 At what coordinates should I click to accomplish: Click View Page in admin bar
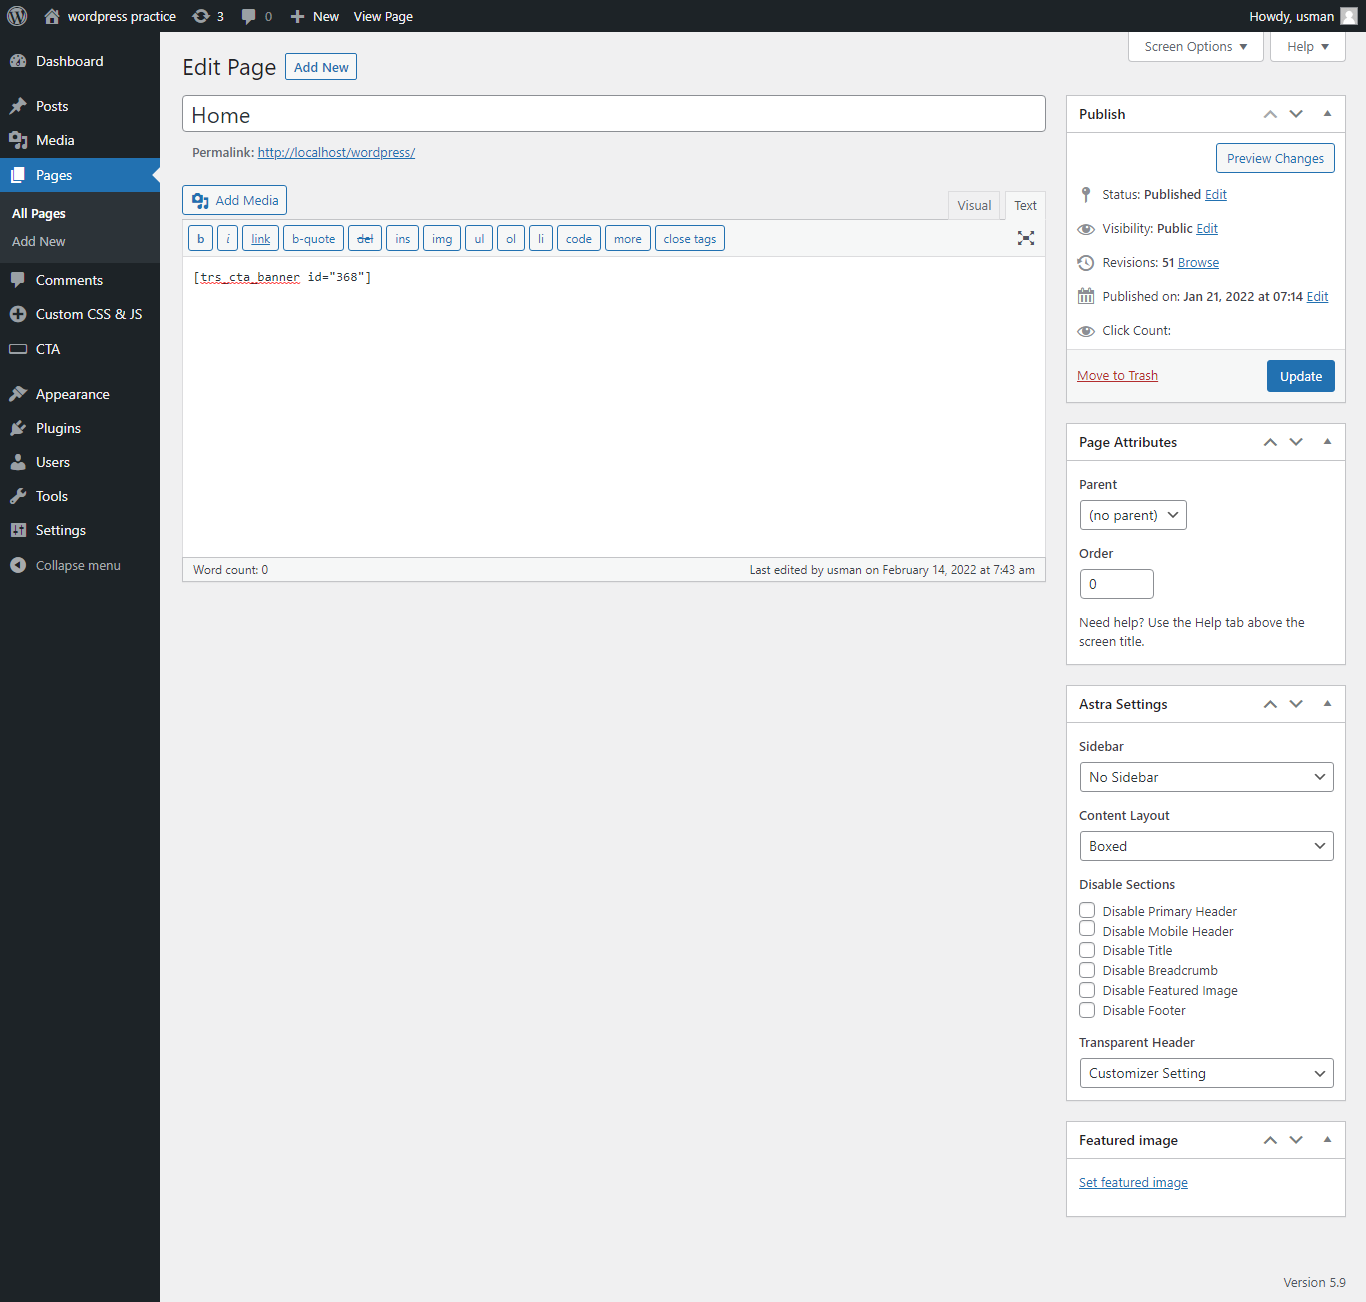(x=383, y=16)
